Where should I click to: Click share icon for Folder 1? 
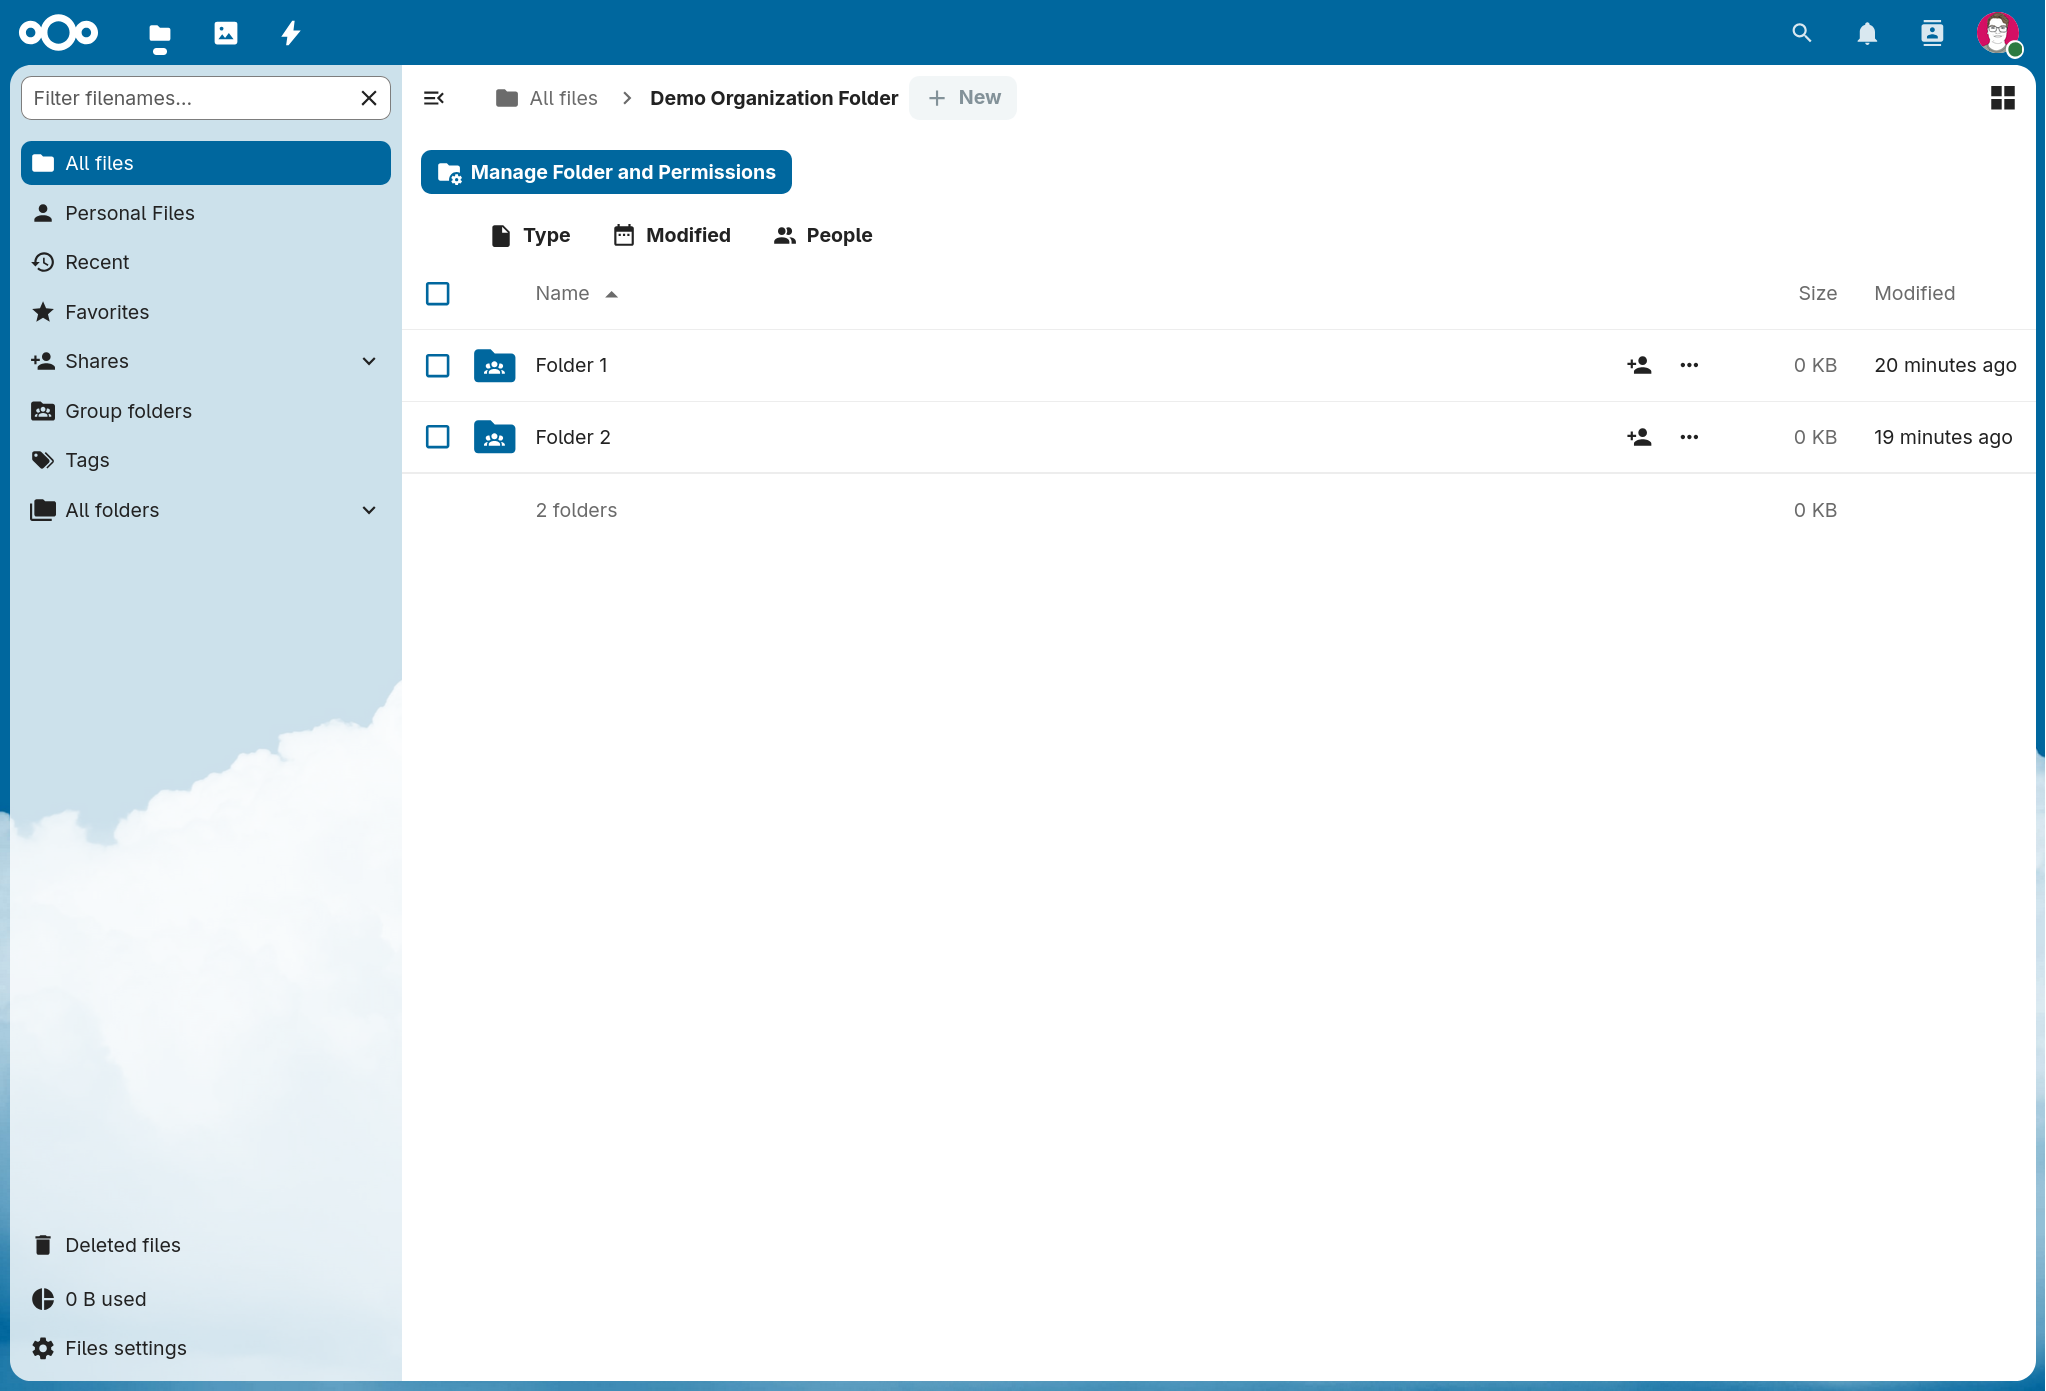pyautogui.click(x=1639, y=365)
